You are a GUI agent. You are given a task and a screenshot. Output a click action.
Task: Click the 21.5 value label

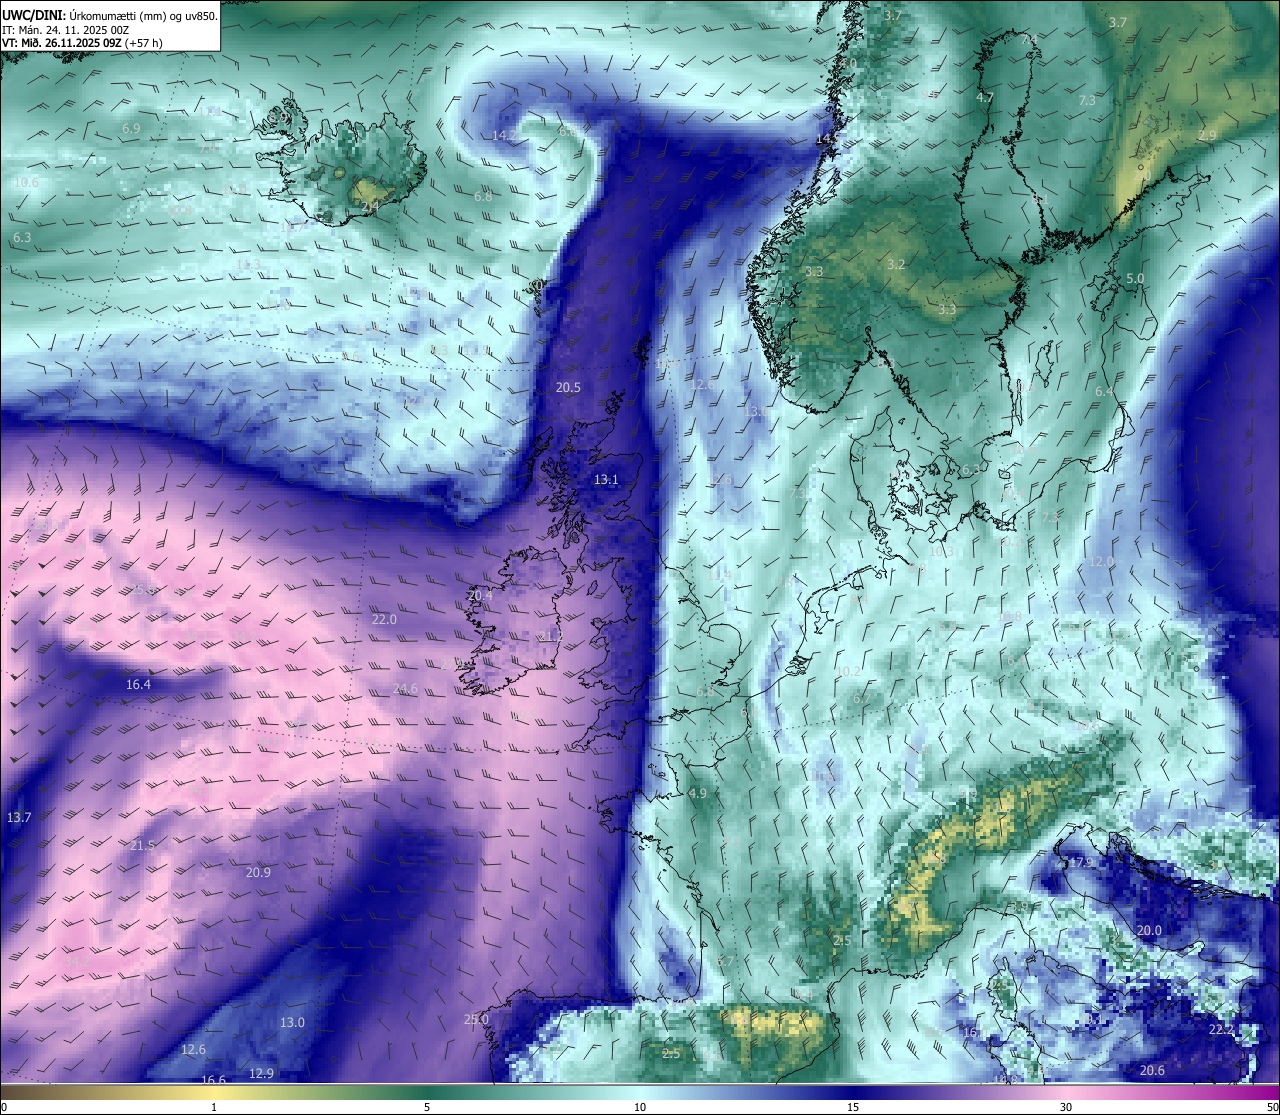point(142,845)
